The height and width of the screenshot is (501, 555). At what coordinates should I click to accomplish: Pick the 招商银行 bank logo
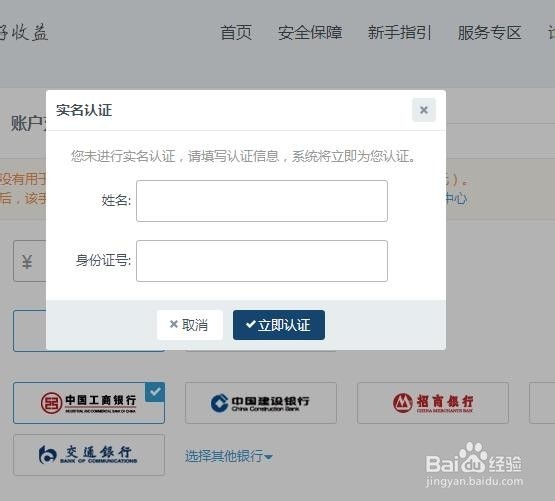tap(433, 403)
